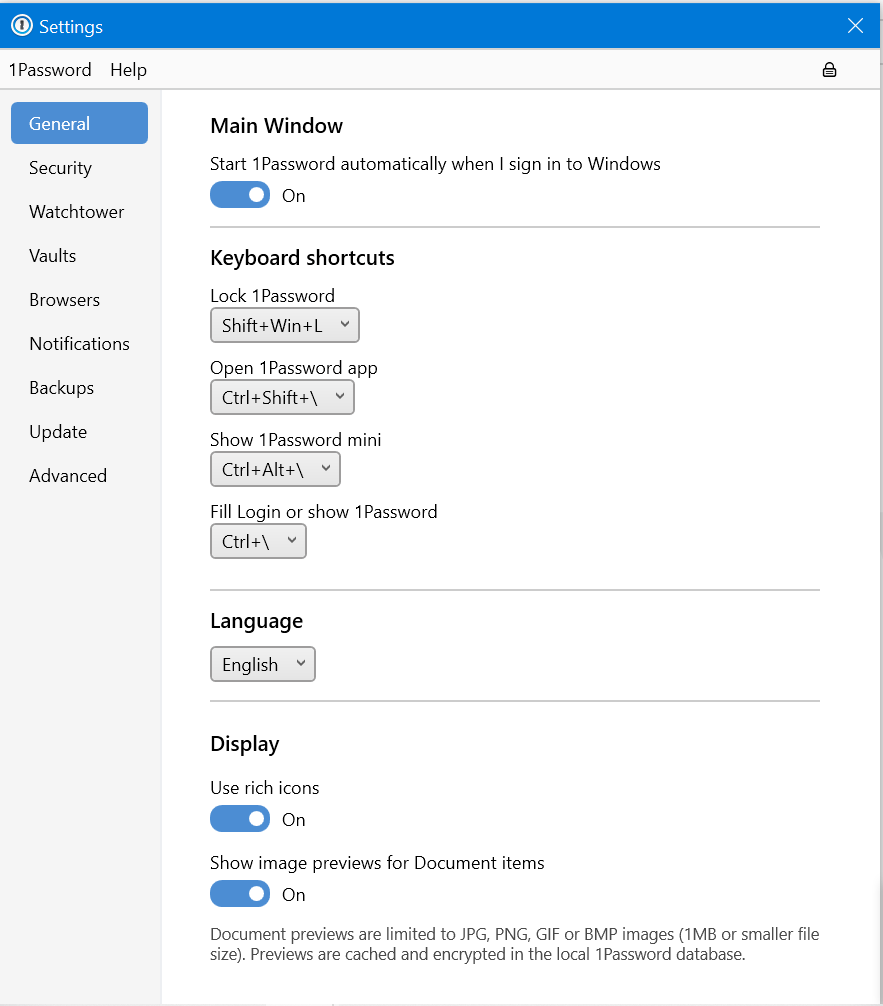The image size is (883, 1006).
Task: Click the Settings title text
Action: click(71, 26)
